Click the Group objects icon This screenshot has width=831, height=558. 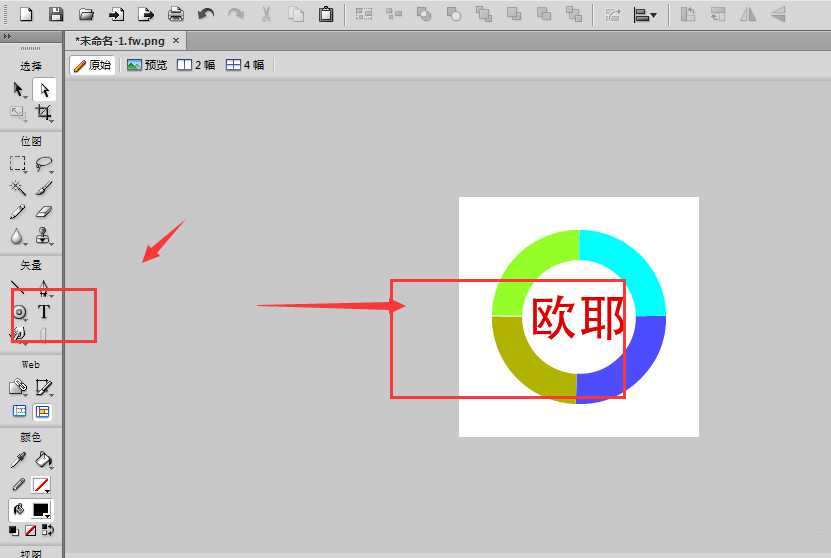click(x=364, y=14)
